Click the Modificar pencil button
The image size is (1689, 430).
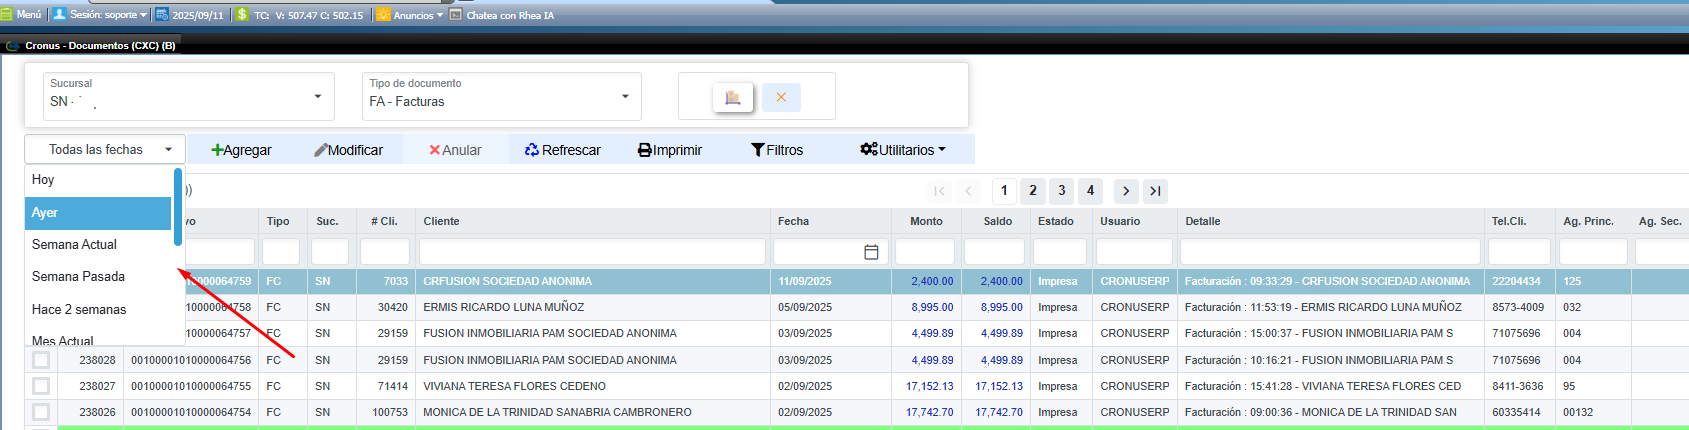(x=348, y=150)
